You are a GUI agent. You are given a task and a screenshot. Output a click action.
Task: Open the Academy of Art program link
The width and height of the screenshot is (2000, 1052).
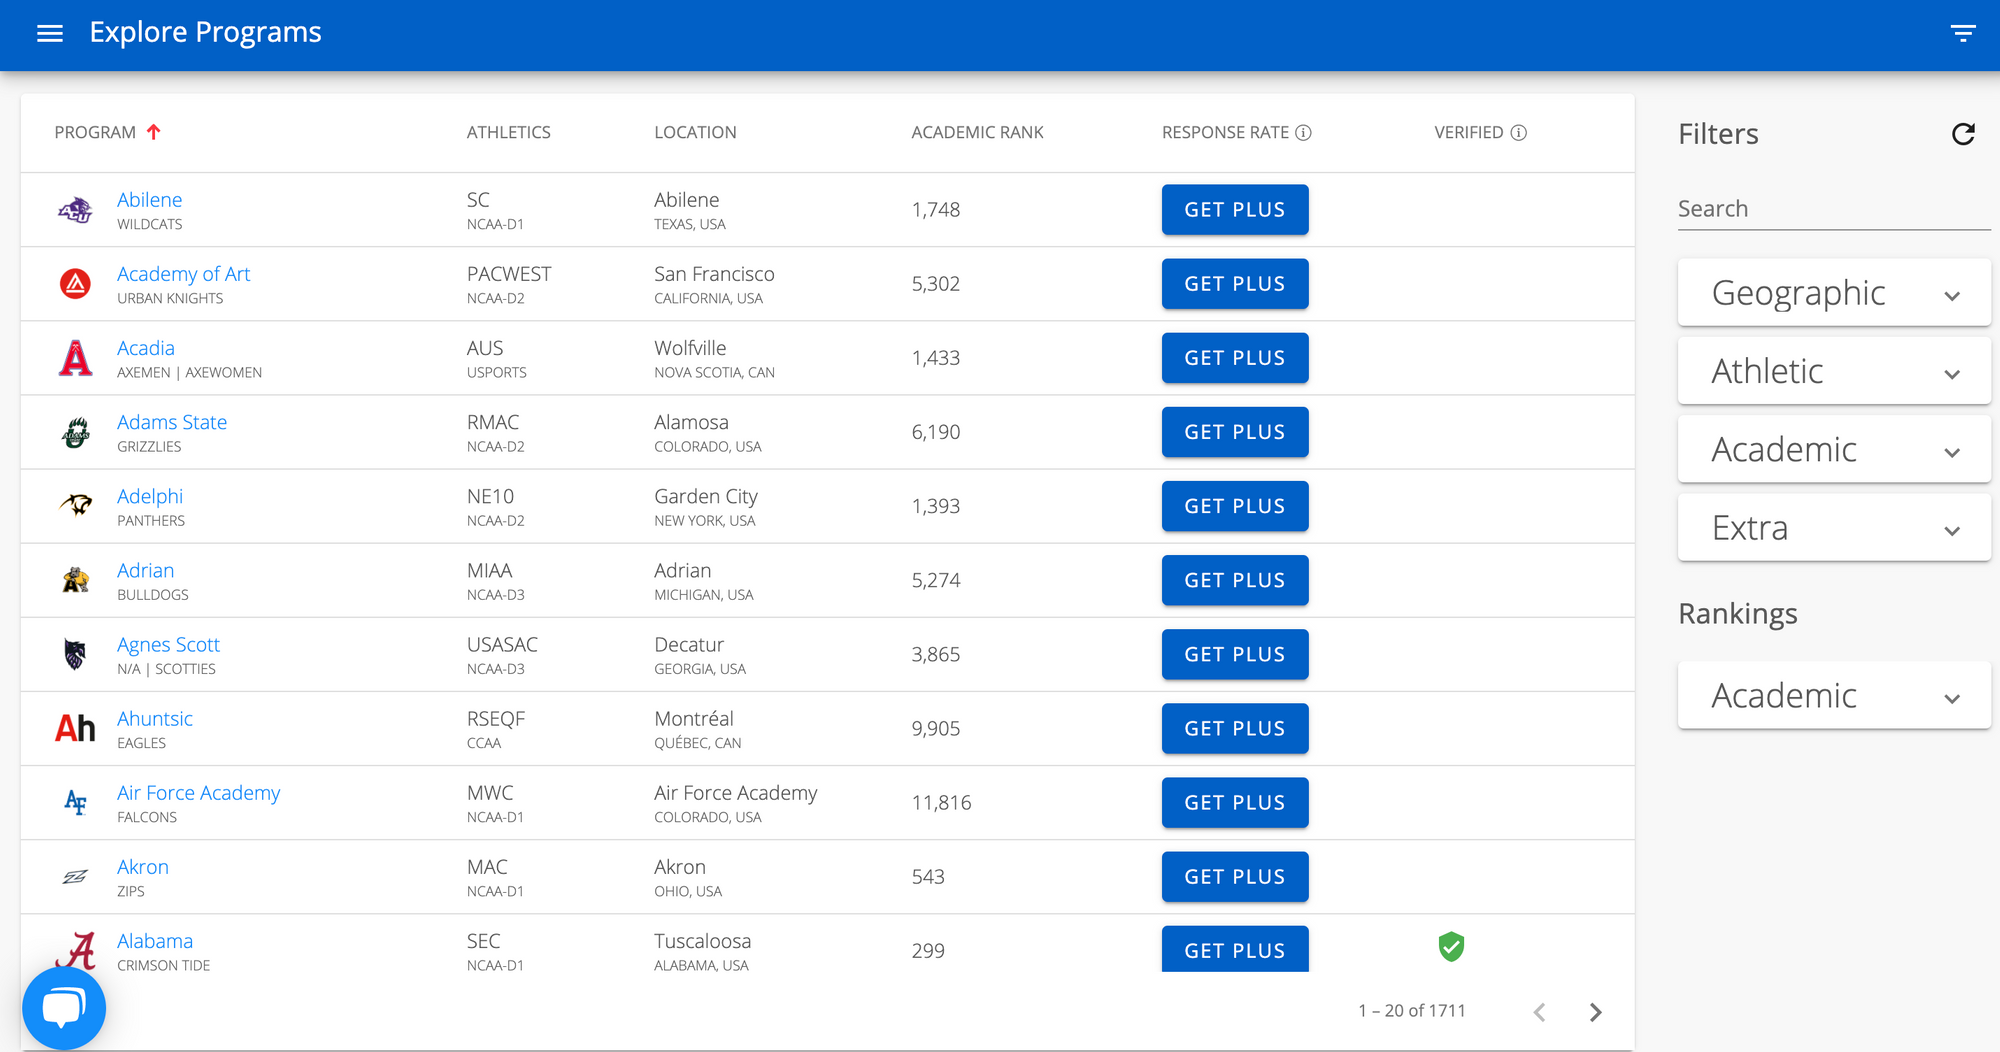tap(183, 274)
